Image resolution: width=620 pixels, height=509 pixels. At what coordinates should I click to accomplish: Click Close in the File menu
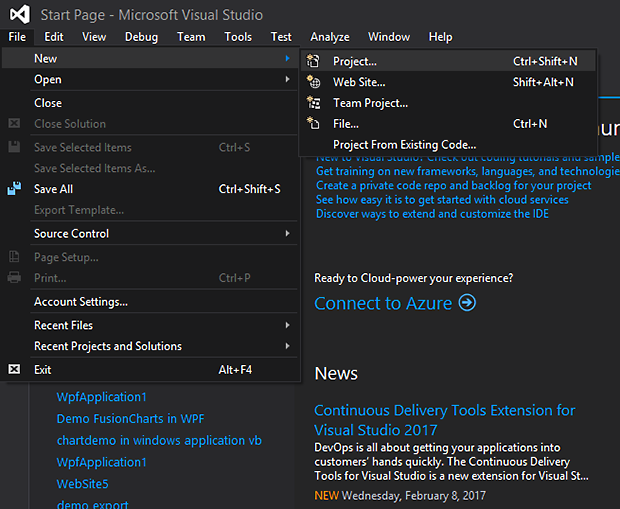pyautogui.click(x=48, y=102)
